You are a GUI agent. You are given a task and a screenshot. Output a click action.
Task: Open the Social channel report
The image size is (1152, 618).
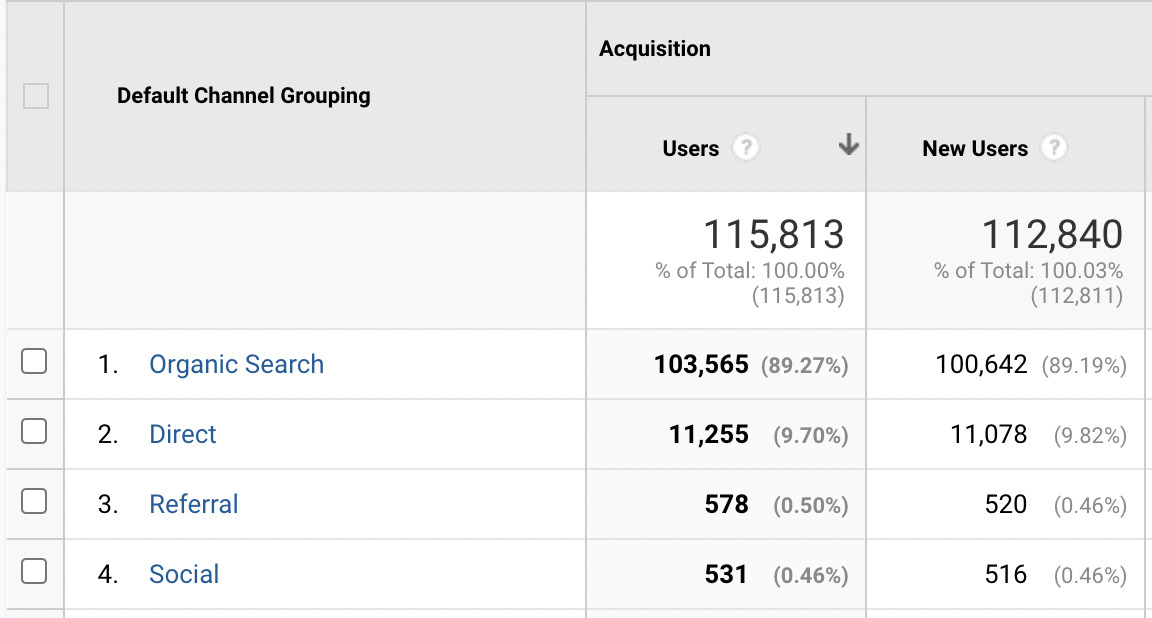[x=184, y=574]
